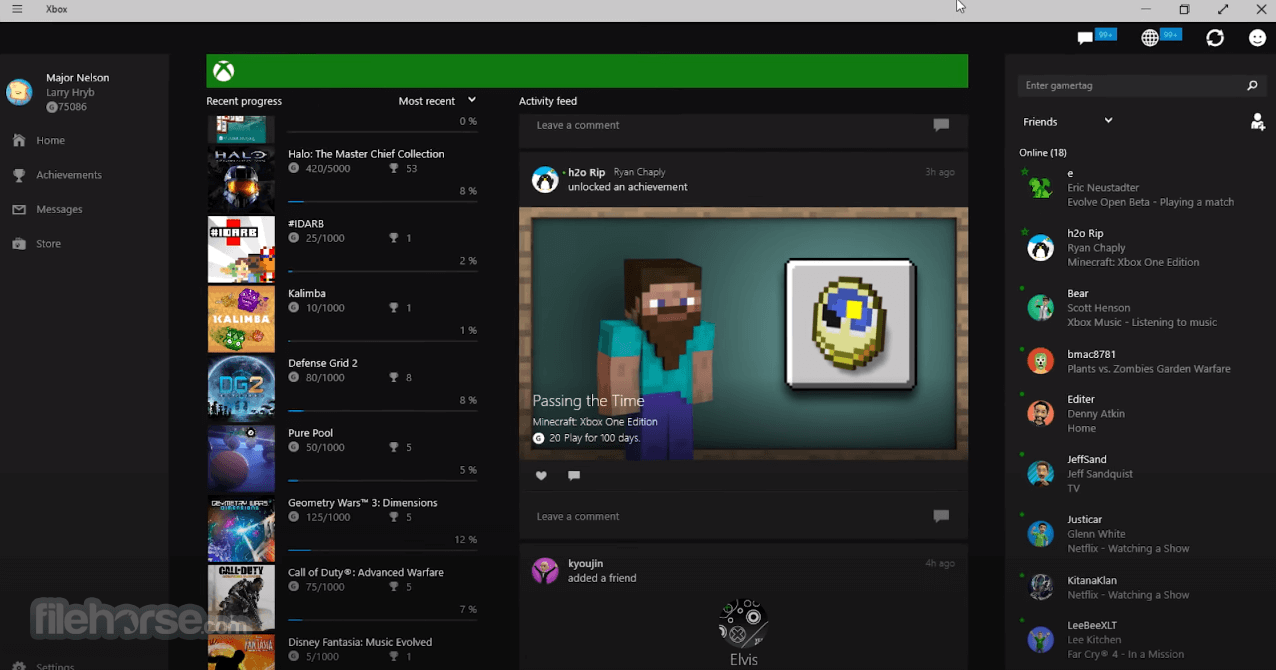Click the Disney Fantasia: Music Evolved title
1276x670 pixels.
click(x=360, y=642)
